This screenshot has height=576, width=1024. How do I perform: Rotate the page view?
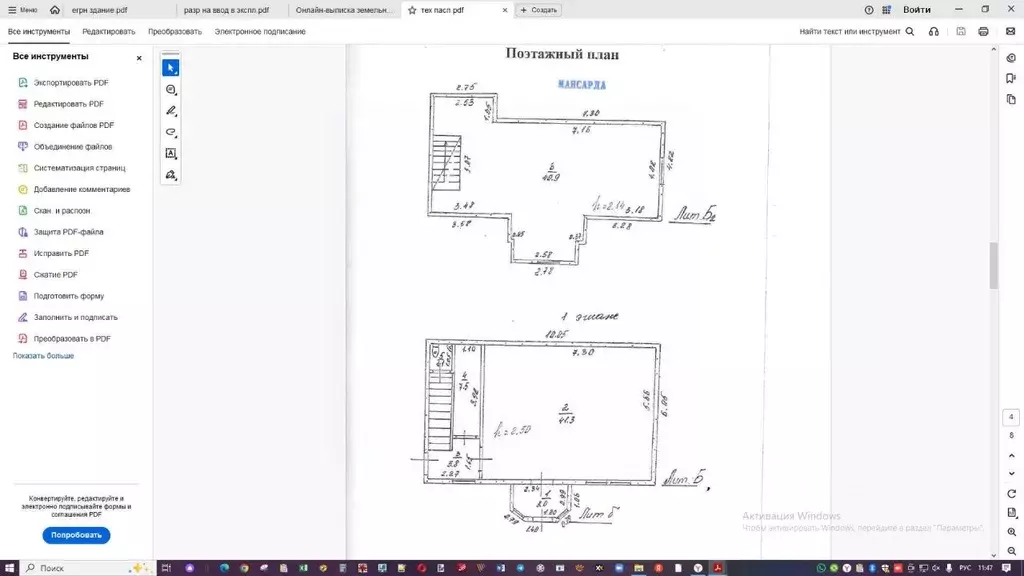point(1012,494)
